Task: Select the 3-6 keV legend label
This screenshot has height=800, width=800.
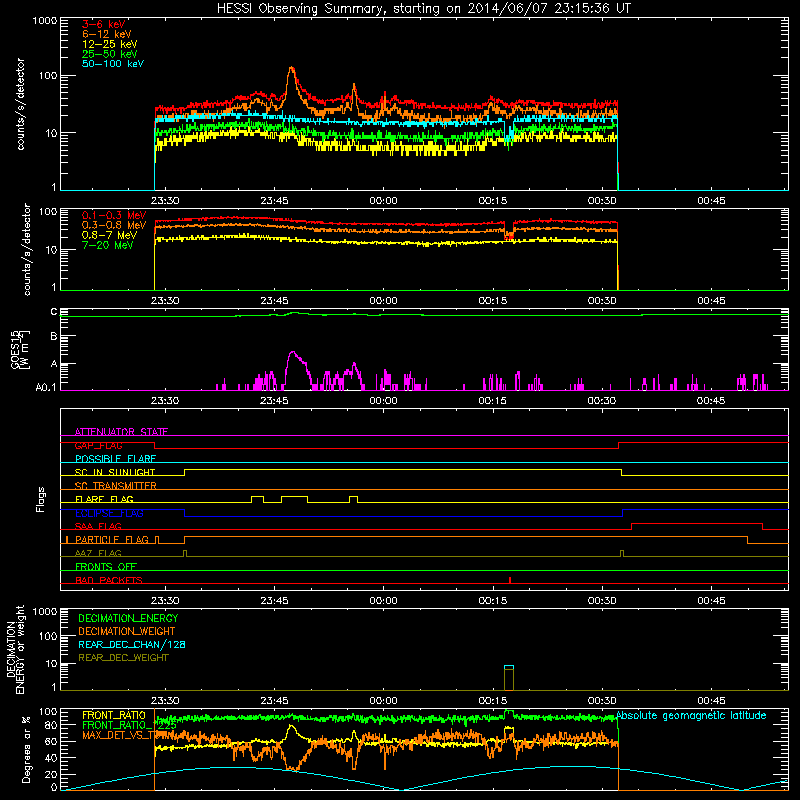Action: pyautogui.click(x=104, y=24)
